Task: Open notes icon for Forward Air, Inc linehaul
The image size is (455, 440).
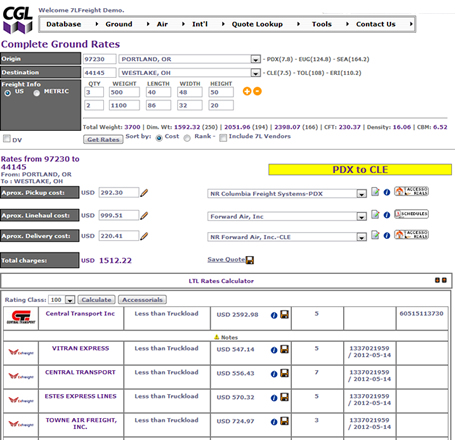Action: point(375,214)
